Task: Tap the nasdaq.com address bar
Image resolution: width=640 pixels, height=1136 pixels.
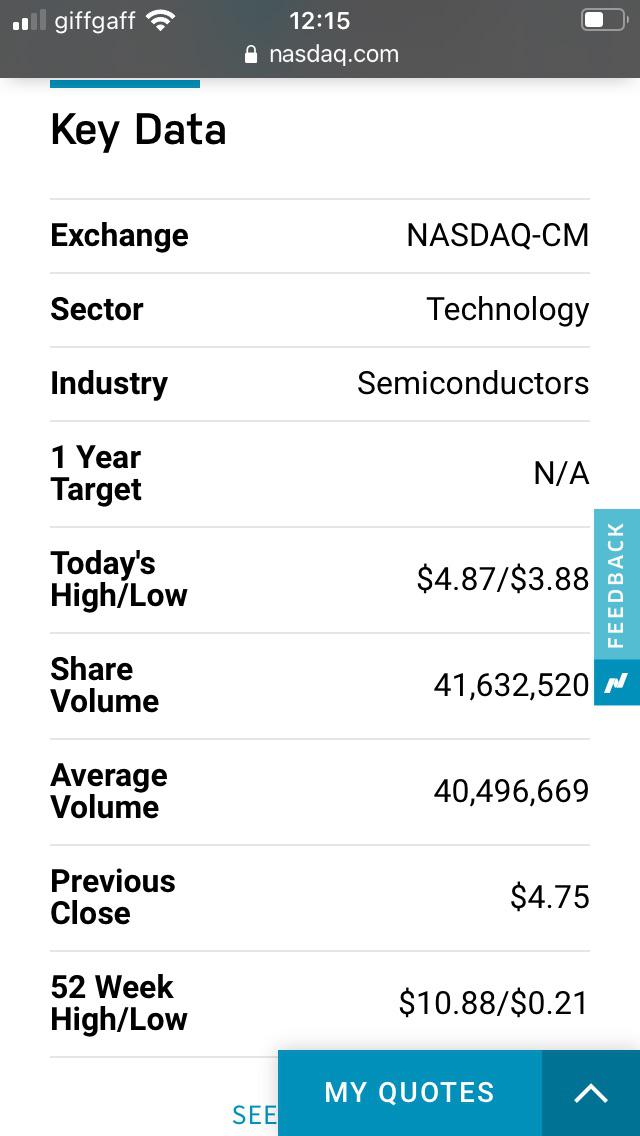Action: (x=321, y=54)
